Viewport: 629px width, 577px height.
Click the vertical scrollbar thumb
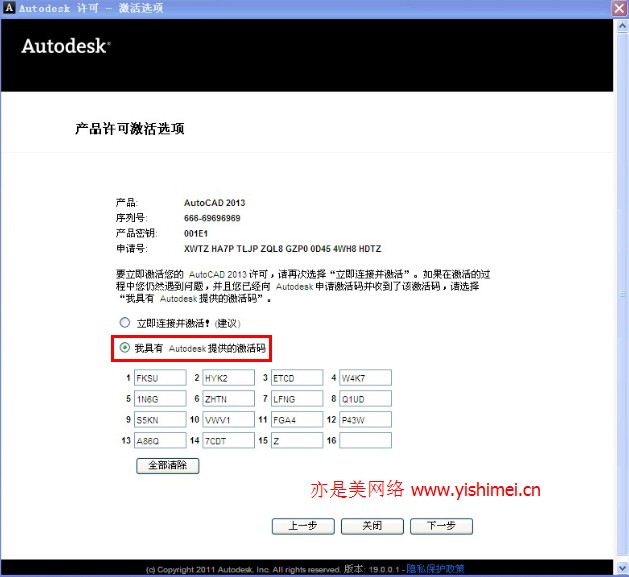pos(622,294)
